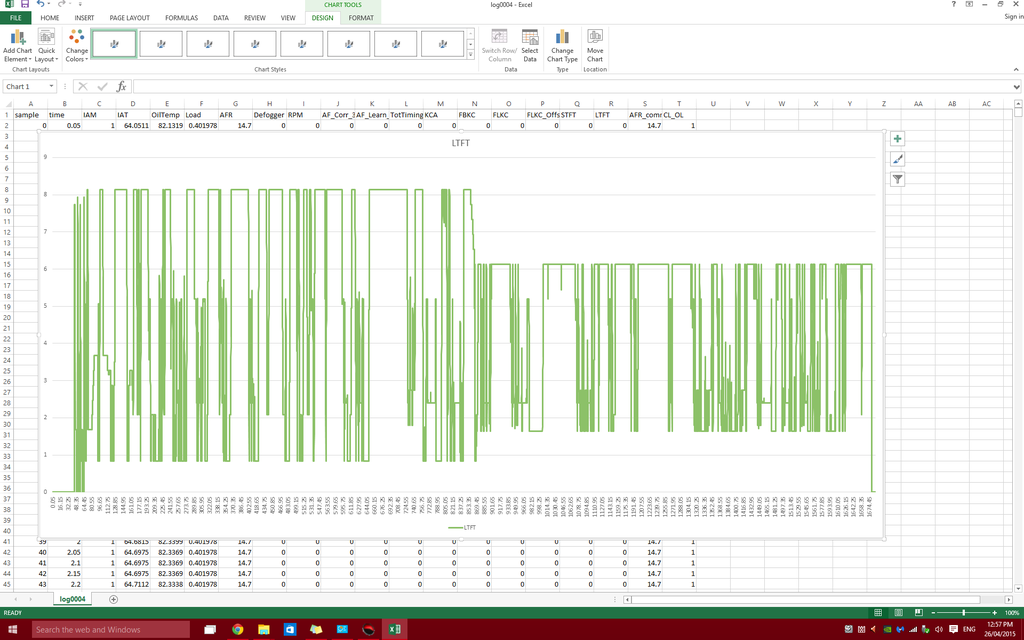Switch to the Format ribbon tab
1024x640 pixels.
pos(361,18)
